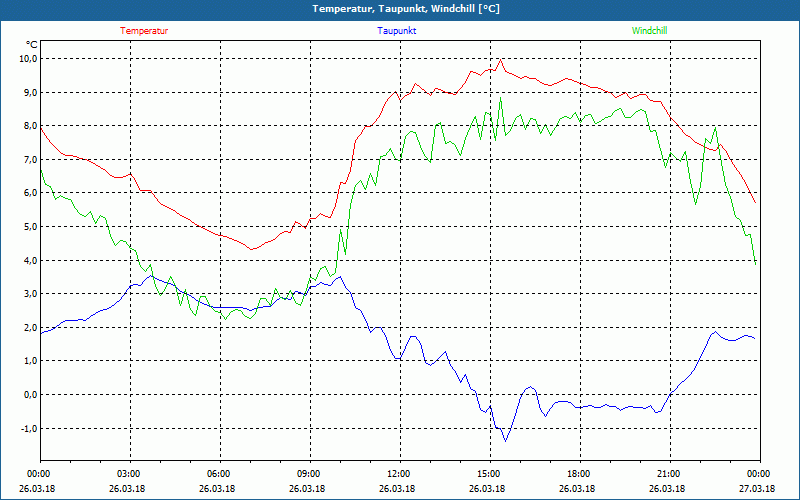Click the blue Taupunkt legend label
Image resolution: width=800 pixels, height=500 pixels.
pos(396,31)
